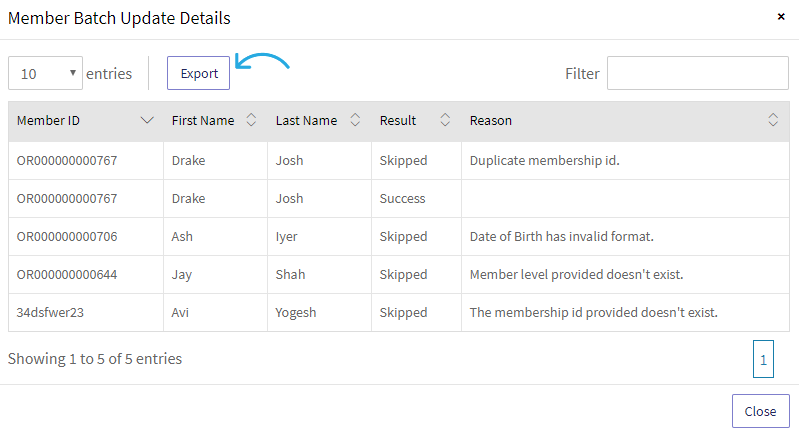Sort by First Name column
Viewport: 799px width, 433px height.
pyautogui.click(x=251, y=120)
